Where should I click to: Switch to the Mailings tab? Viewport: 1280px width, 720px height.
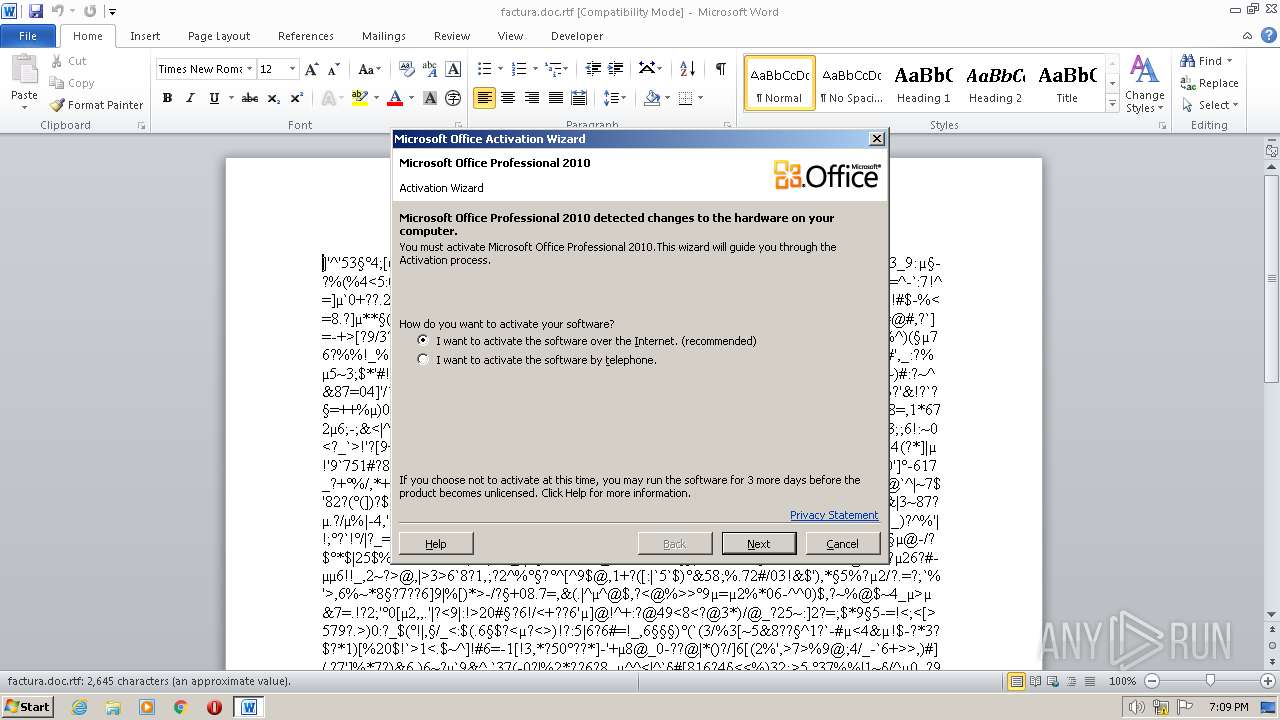[384, 36]
